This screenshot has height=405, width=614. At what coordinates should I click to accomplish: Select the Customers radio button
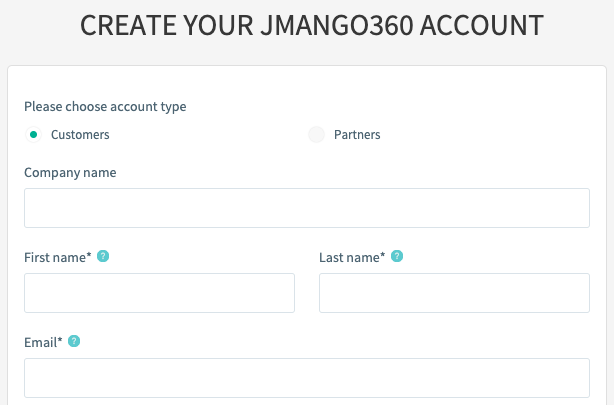click(34, 134)
